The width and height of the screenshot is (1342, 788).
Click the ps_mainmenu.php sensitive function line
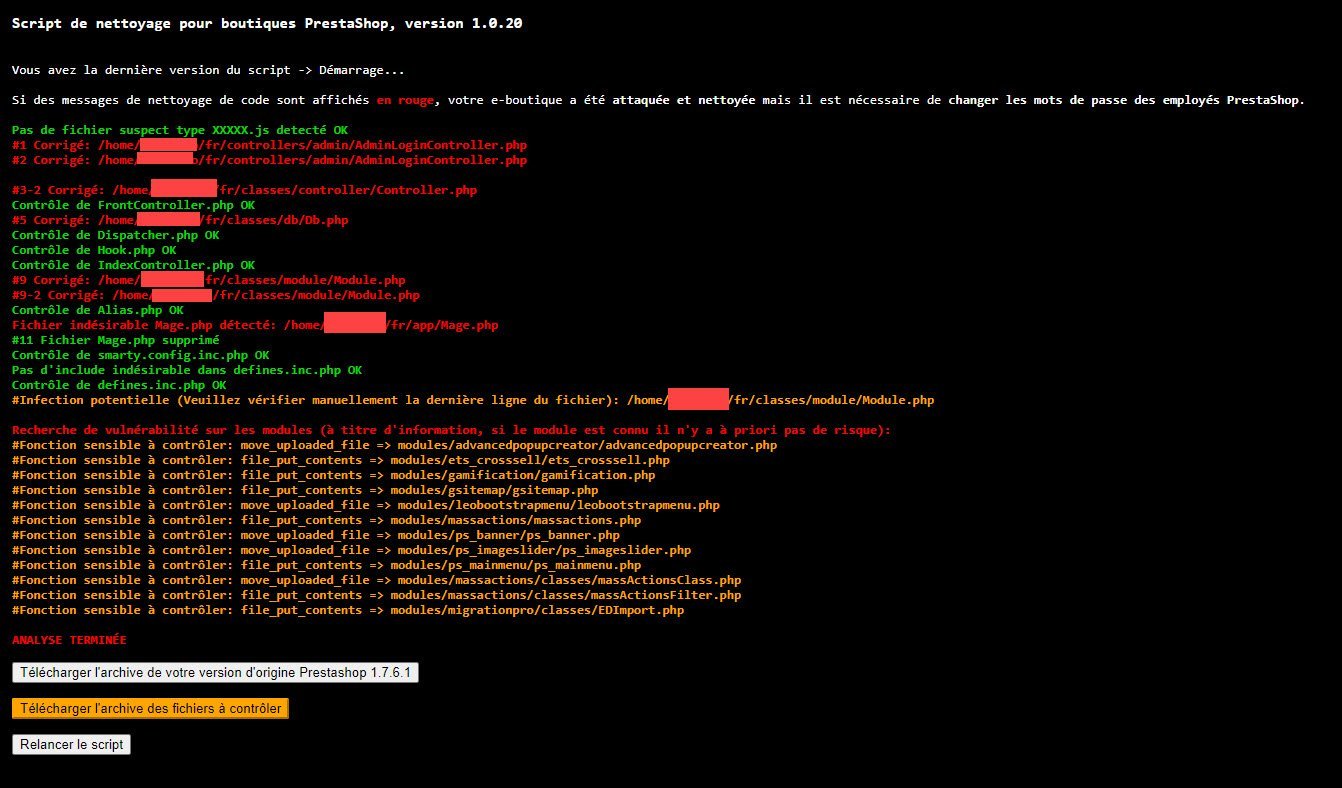coord(327,565)
